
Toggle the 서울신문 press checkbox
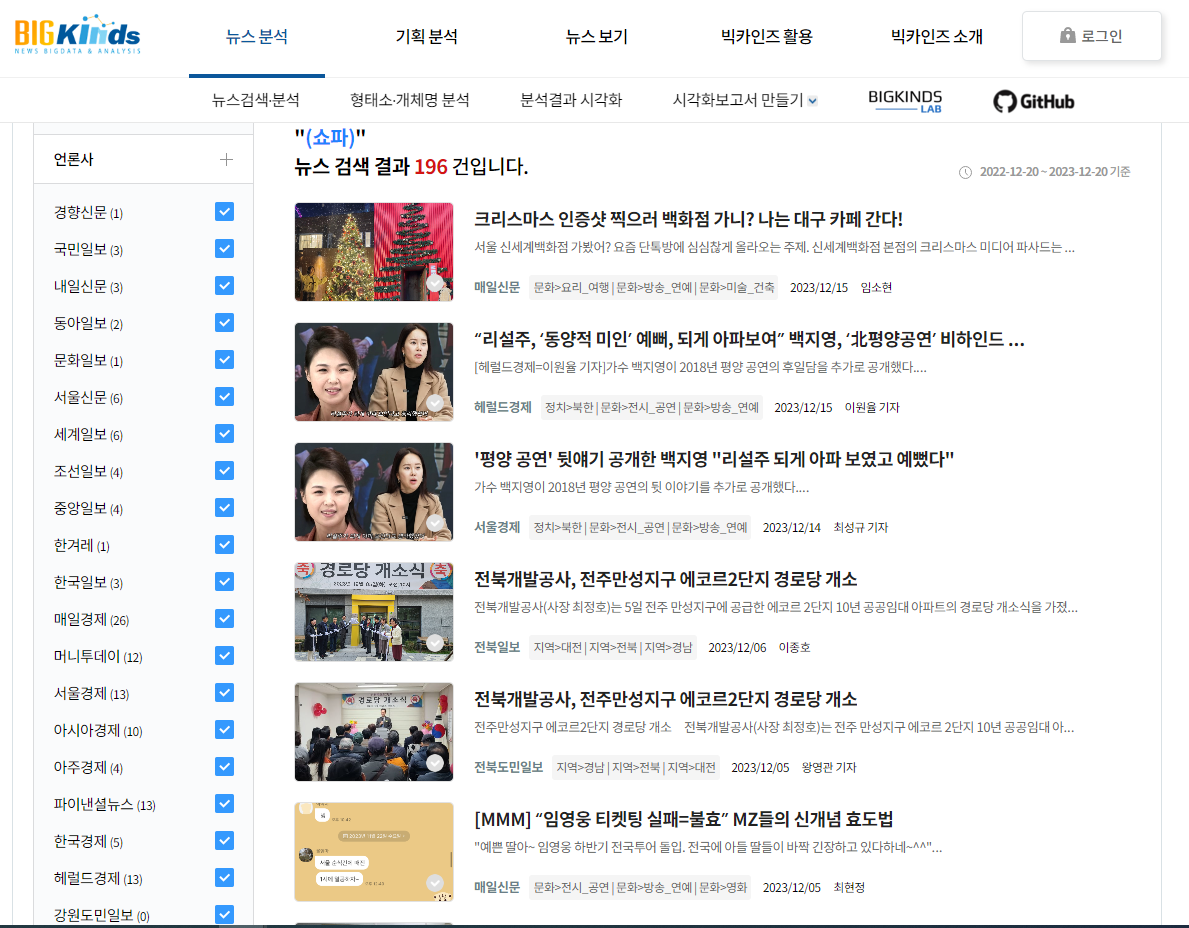pyautogui.click(x=224, y=397)
